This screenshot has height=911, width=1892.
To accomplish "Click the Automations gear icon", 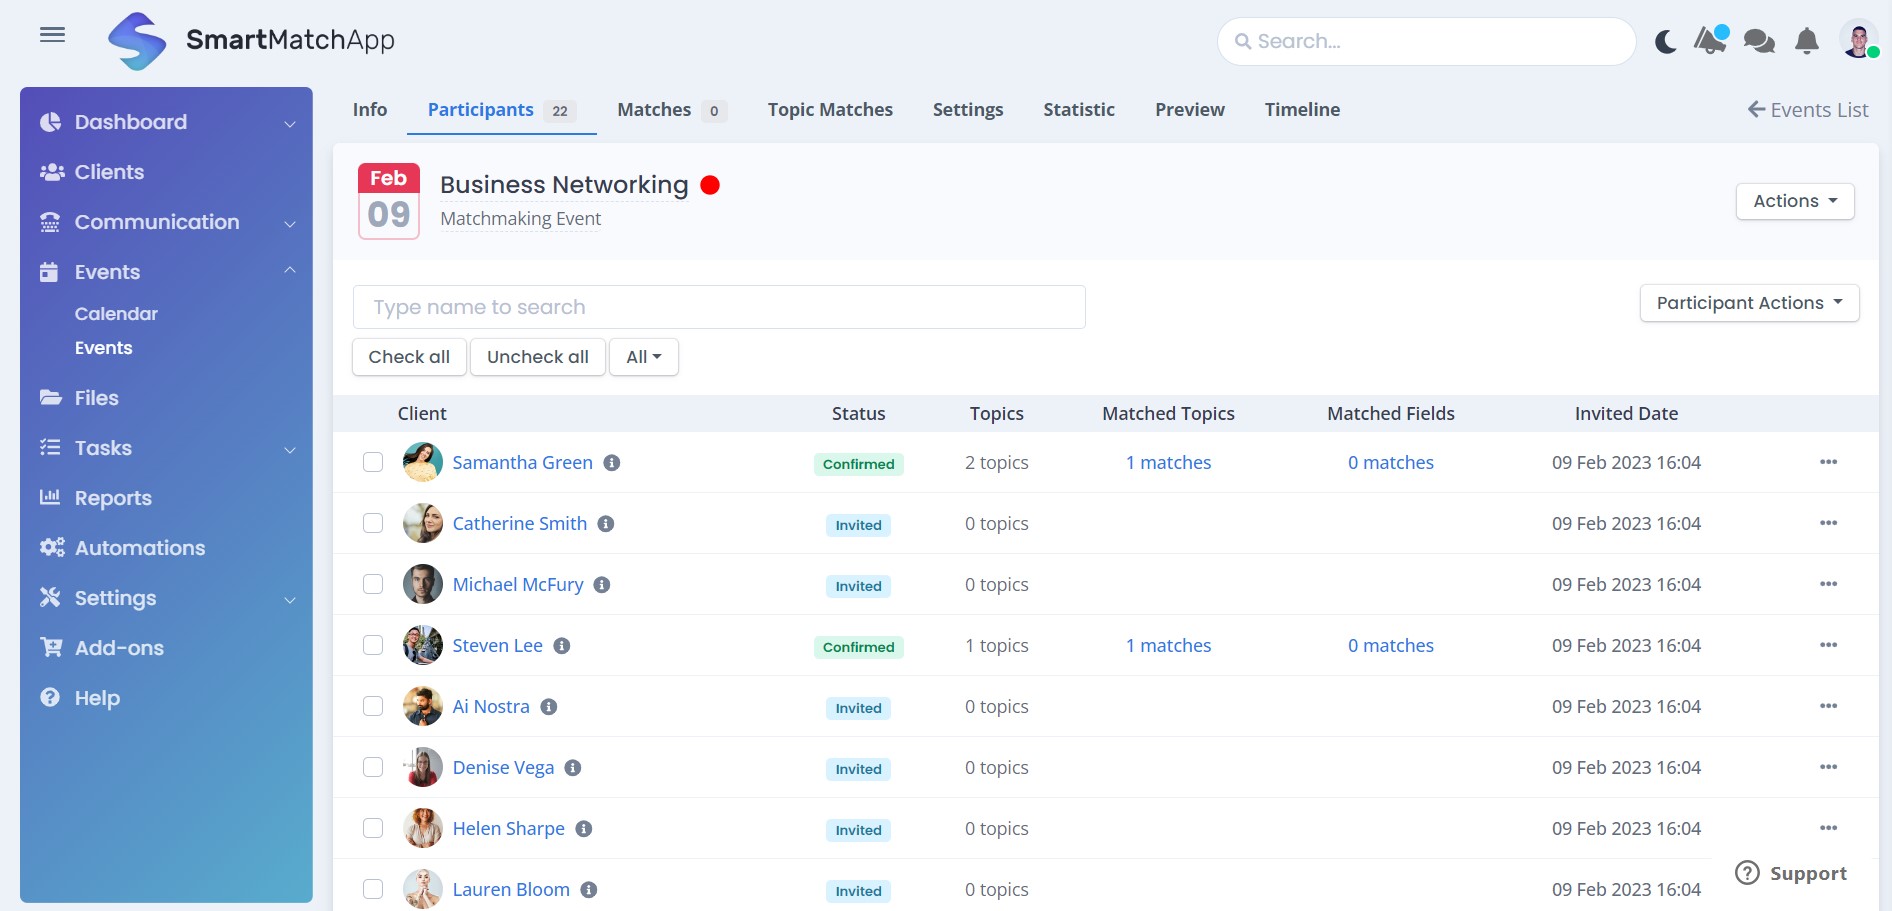I will click(52, 547).
